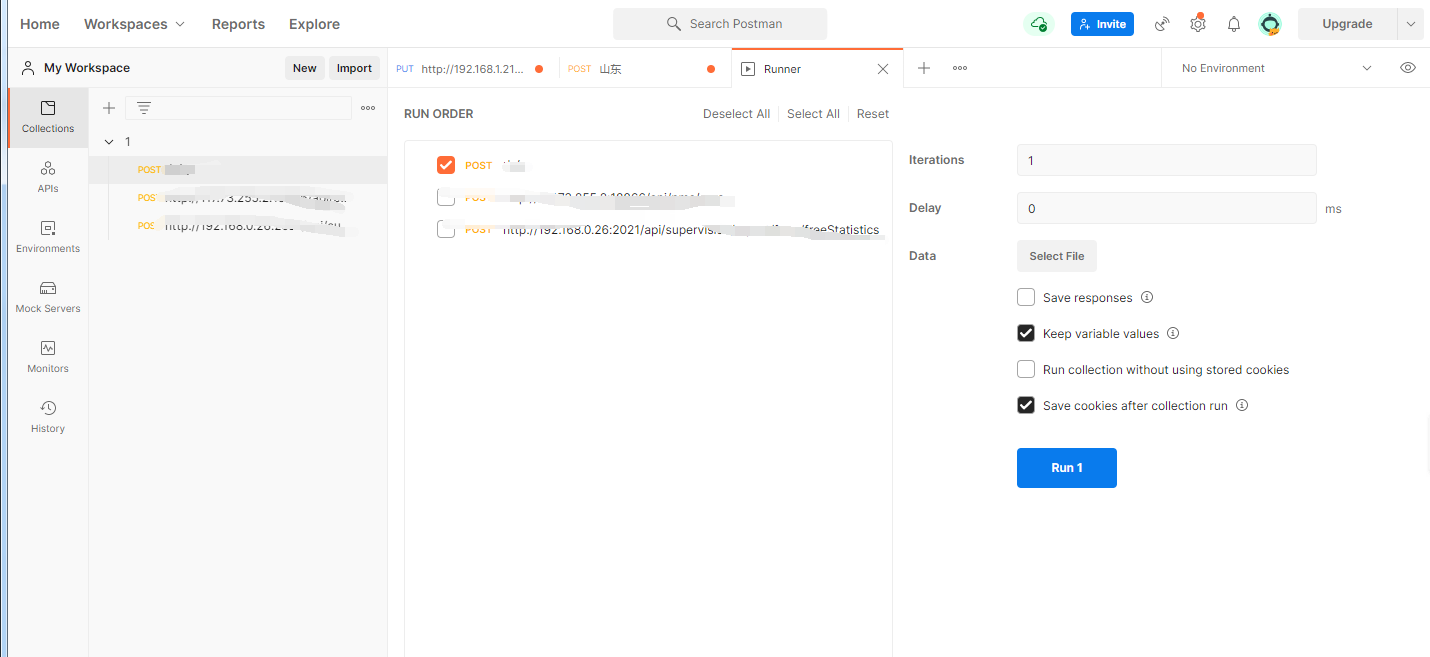Image resolution: width=1430 pixels, height=657 pixels.
Task: Click the Upgrade button
Action: [1347, 24]
